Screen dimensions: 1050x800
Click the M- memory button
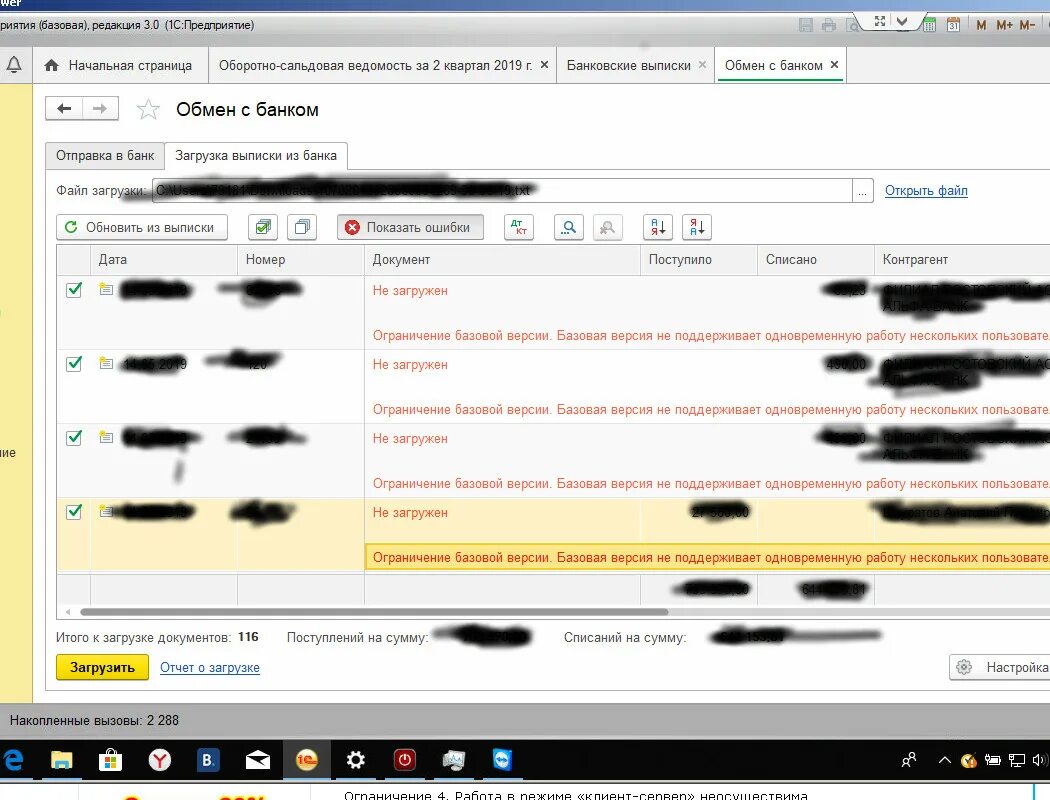coord(1027,25)
